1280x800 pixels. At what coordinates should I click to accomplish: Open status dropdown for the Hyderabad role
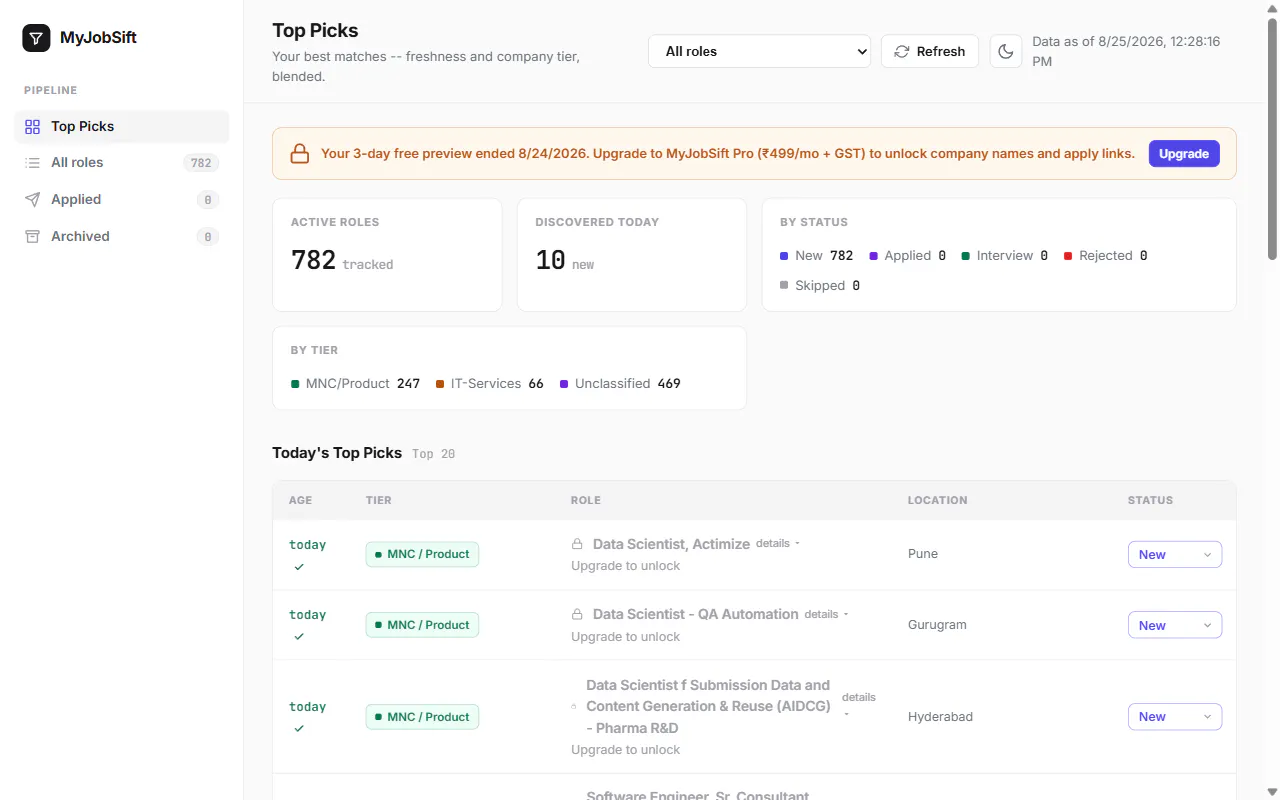point(1175,717)
